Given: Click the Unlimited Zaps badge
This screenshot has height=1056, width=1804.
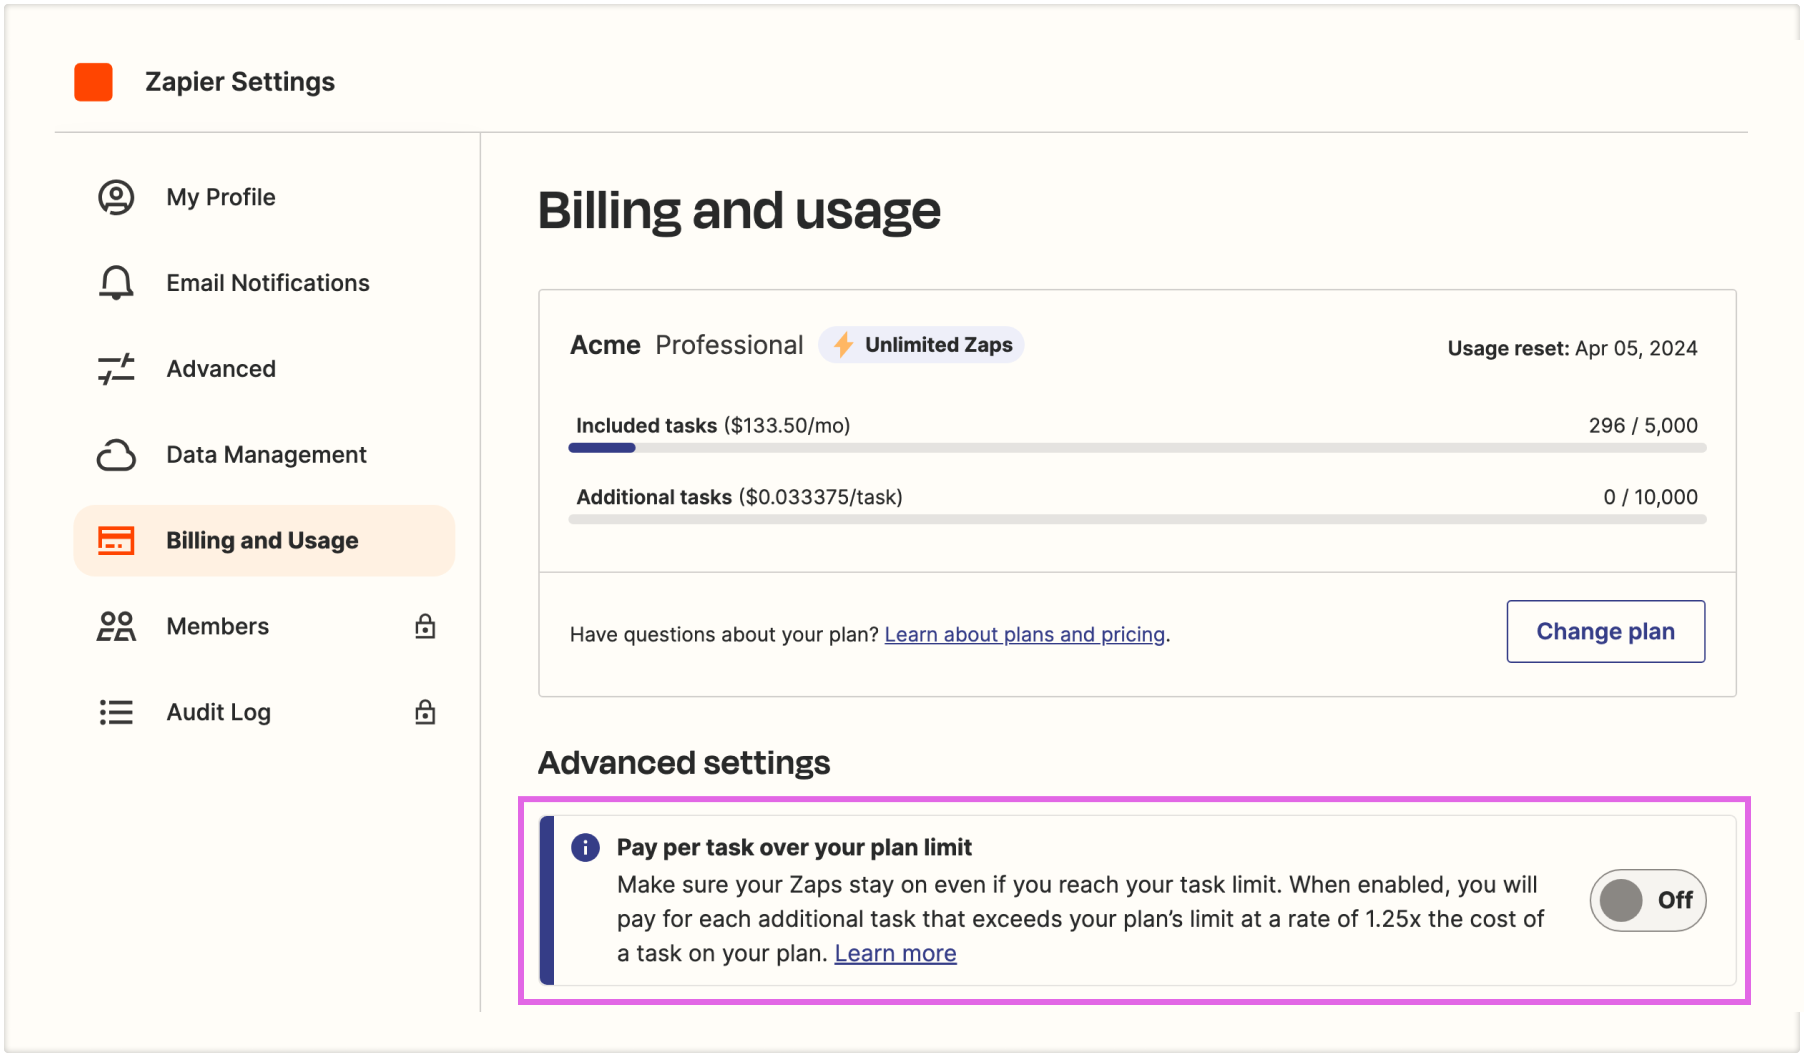Looking at the screenshot, I should point(921,345).
